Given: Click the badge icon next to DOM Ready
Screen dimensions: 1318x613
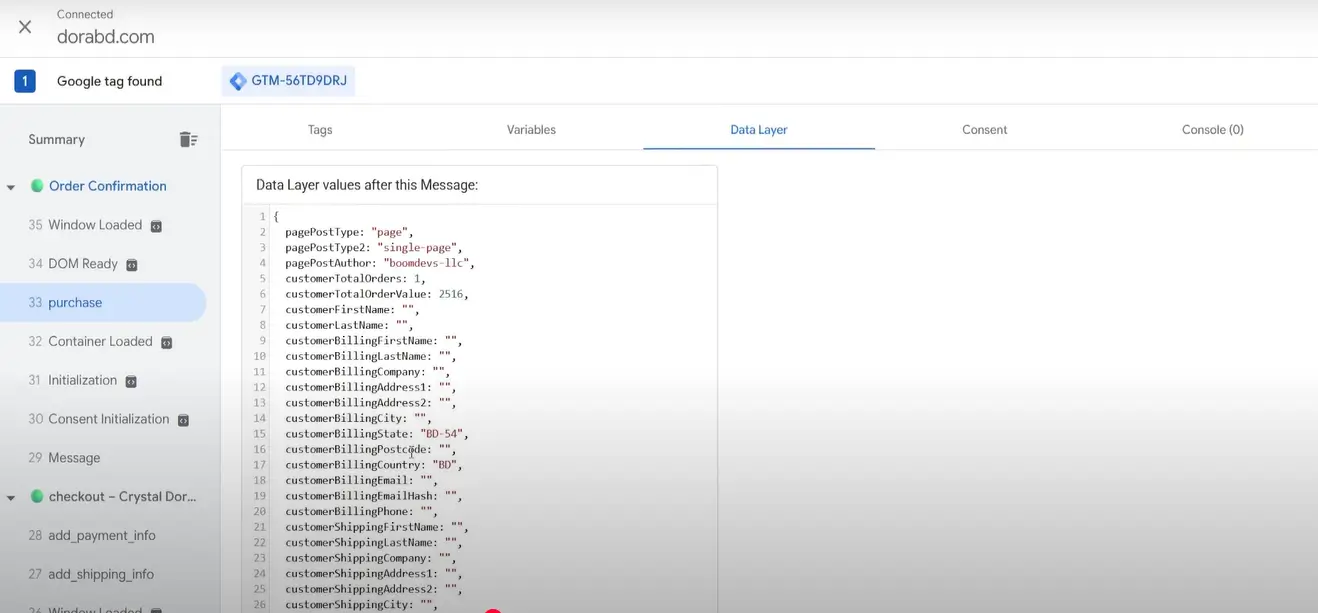Looking at the screenshot, I should (x=131, y=265).
